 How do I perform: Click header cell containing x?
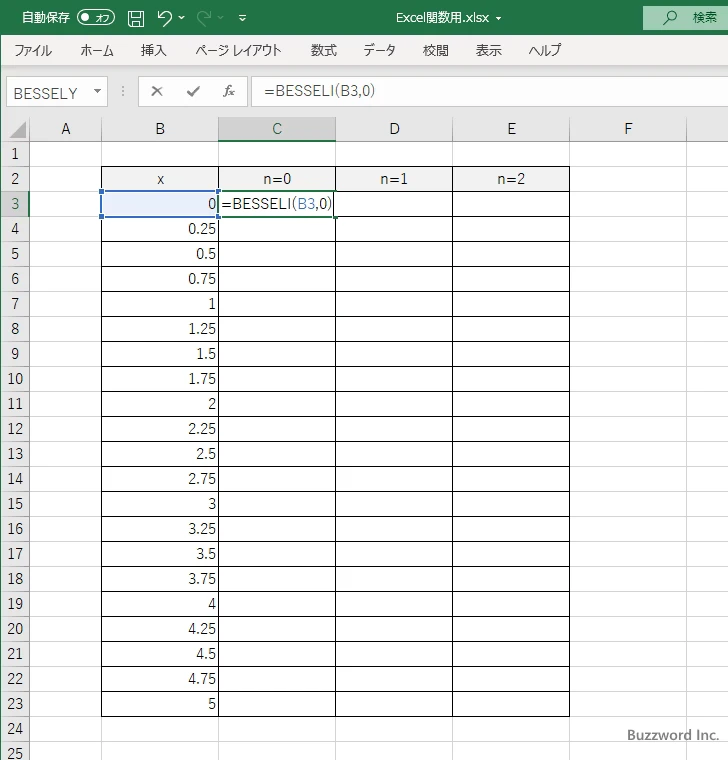click(160, 179)
